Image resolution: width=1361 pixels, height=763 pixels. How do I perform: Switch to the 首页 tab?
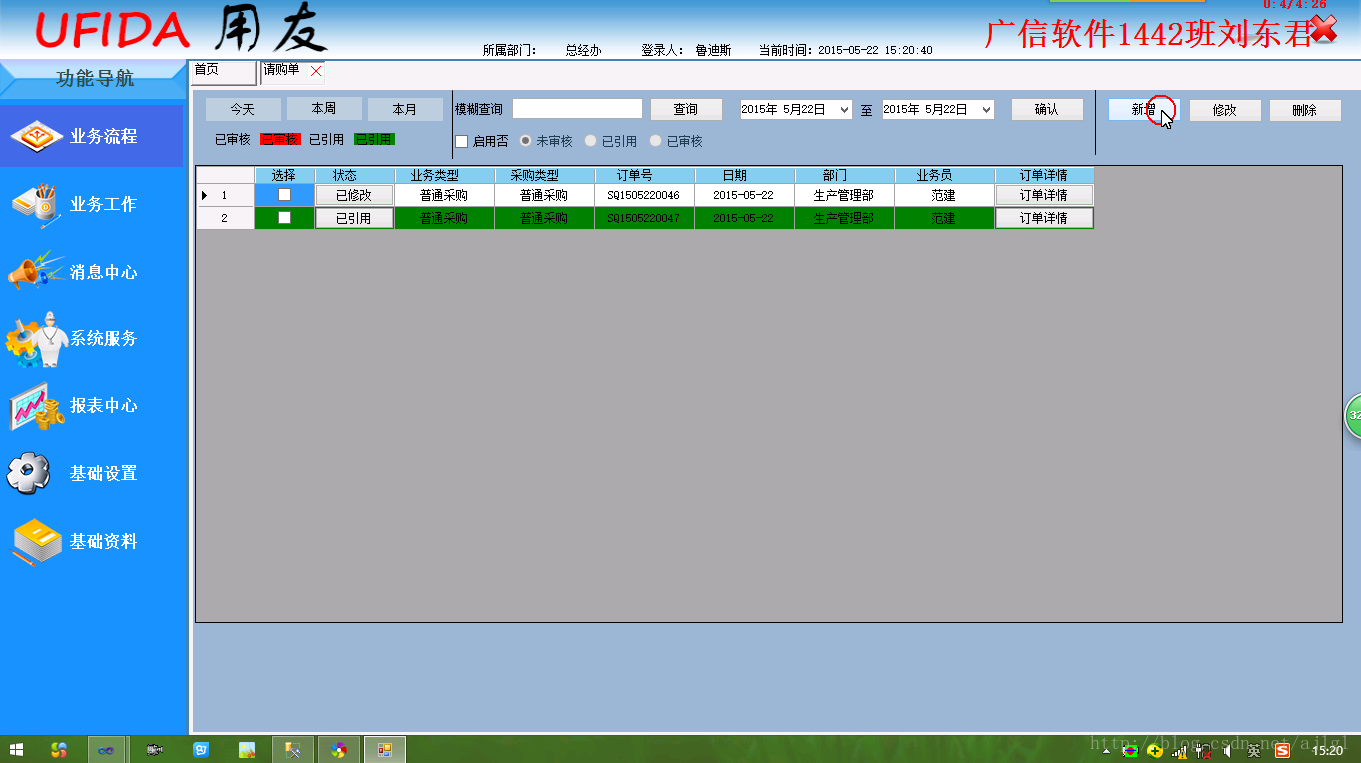pos(223,72)
